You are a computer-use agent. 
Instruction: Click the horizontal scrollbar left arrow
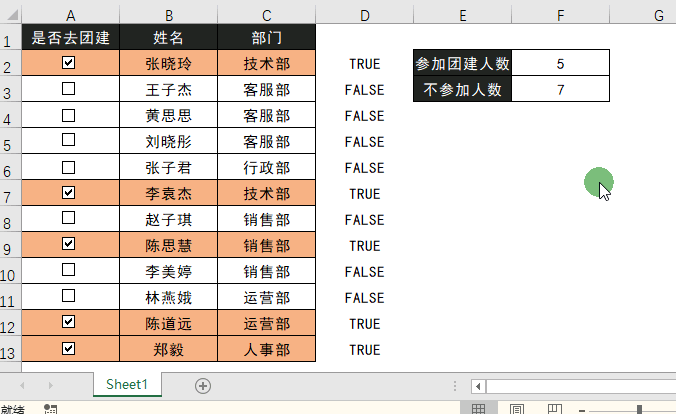(x=478, y=386)
